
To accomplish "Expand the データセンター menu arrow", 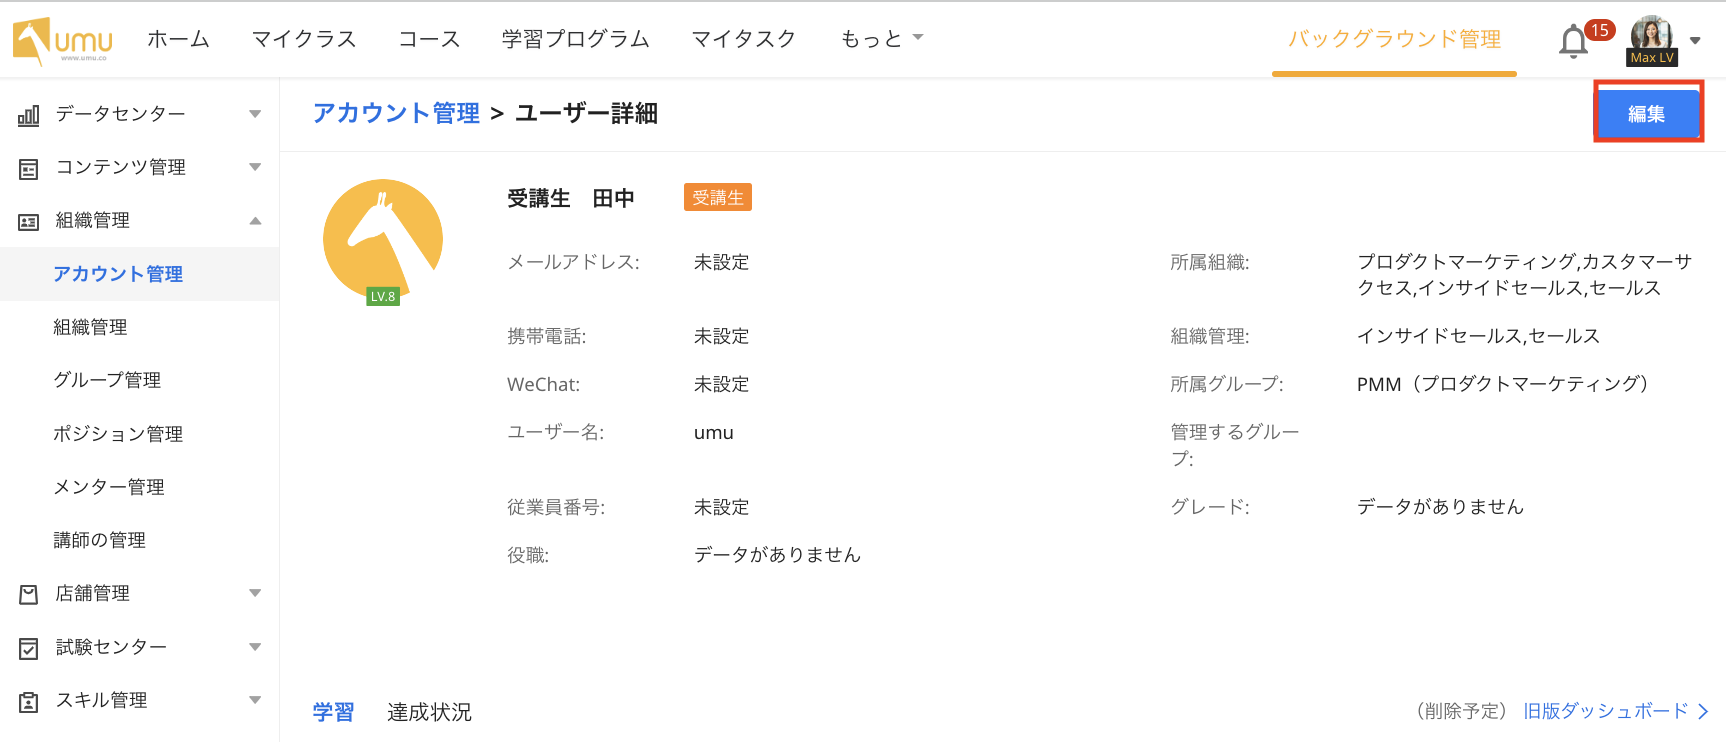I will point(255,114).
